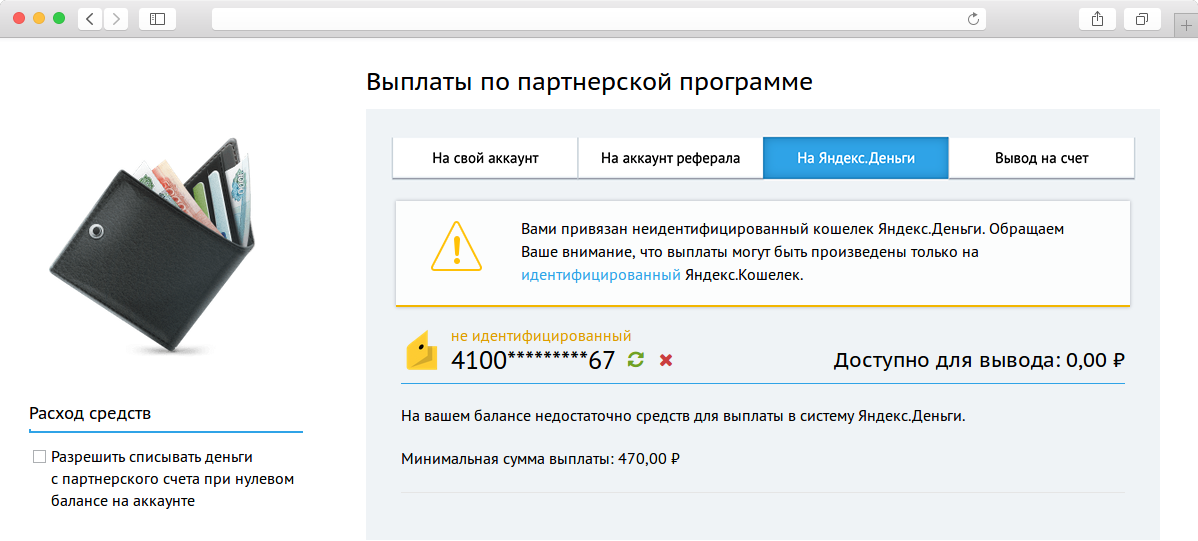This screenshot has width=1198, height=541.
Task: Click «Минимальная сумма выплаты: 470,00 ₽» line
Action: pos(540,459)
